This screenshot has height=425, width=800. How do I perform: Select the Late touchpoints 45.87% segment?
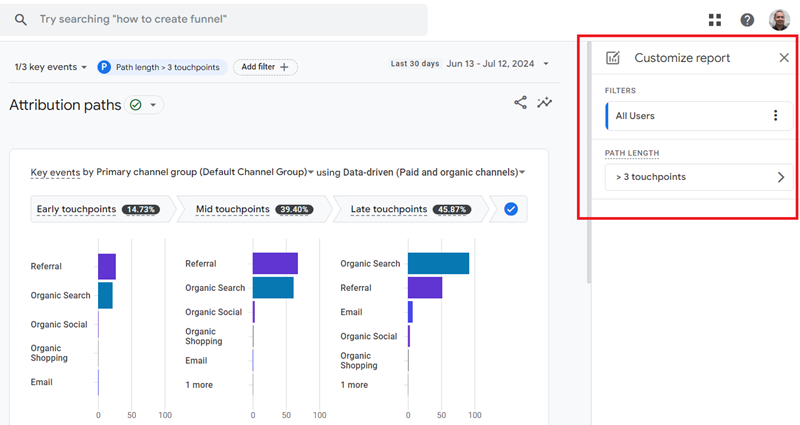click(410, 209)
